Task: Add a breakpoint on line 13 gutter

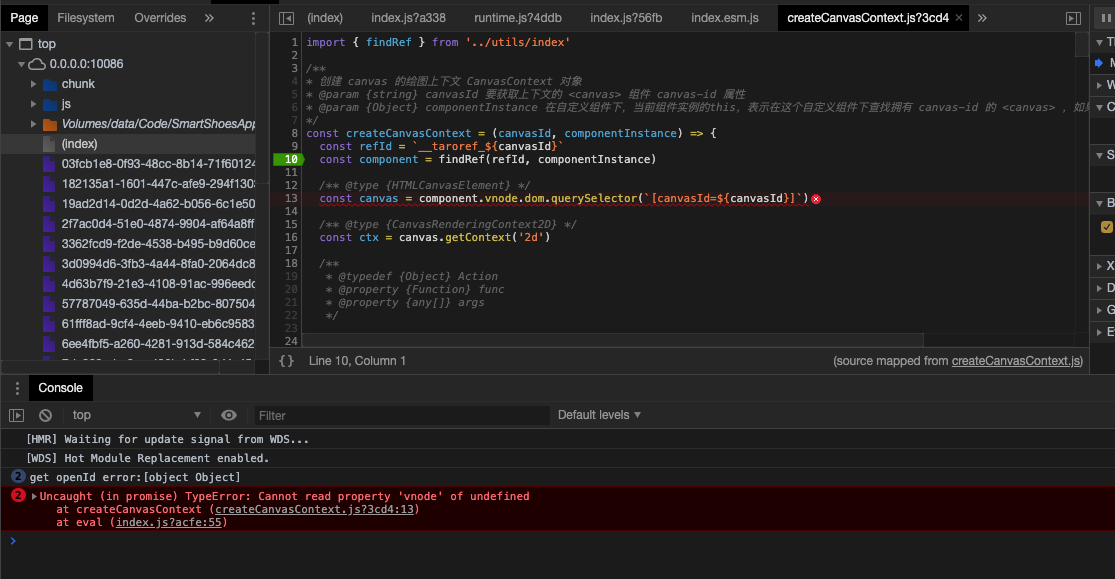Action: [x=291, y=198]
